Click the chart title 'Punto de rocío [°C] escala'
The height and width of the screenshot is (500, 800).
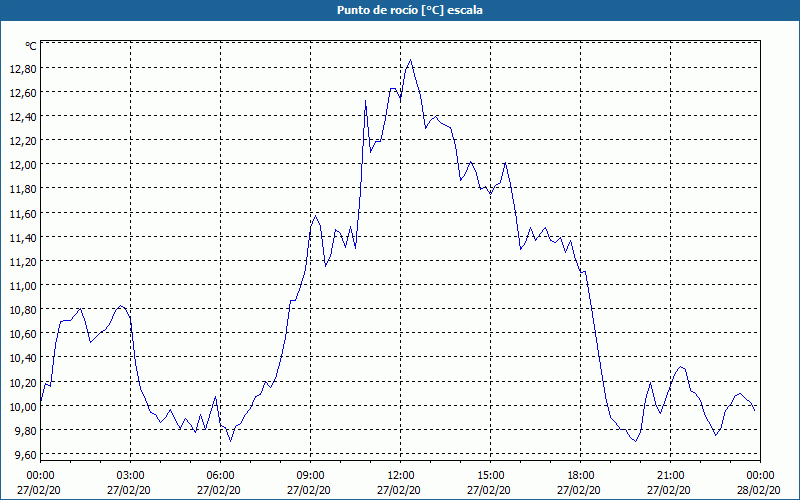click(x=410, y=10)
